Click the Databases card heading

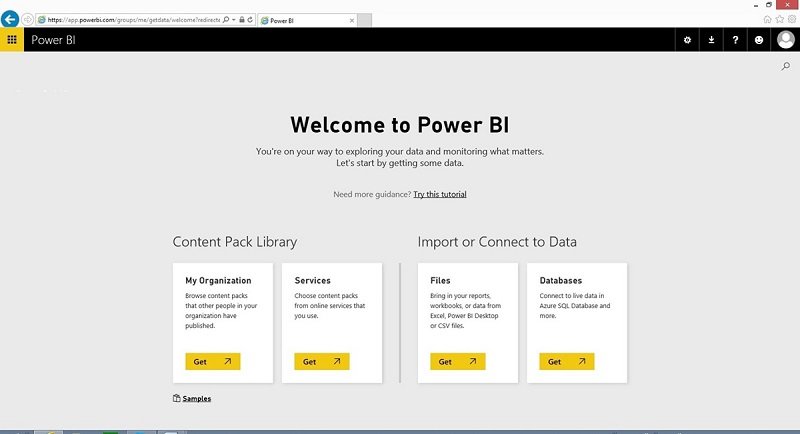(561, 280)
